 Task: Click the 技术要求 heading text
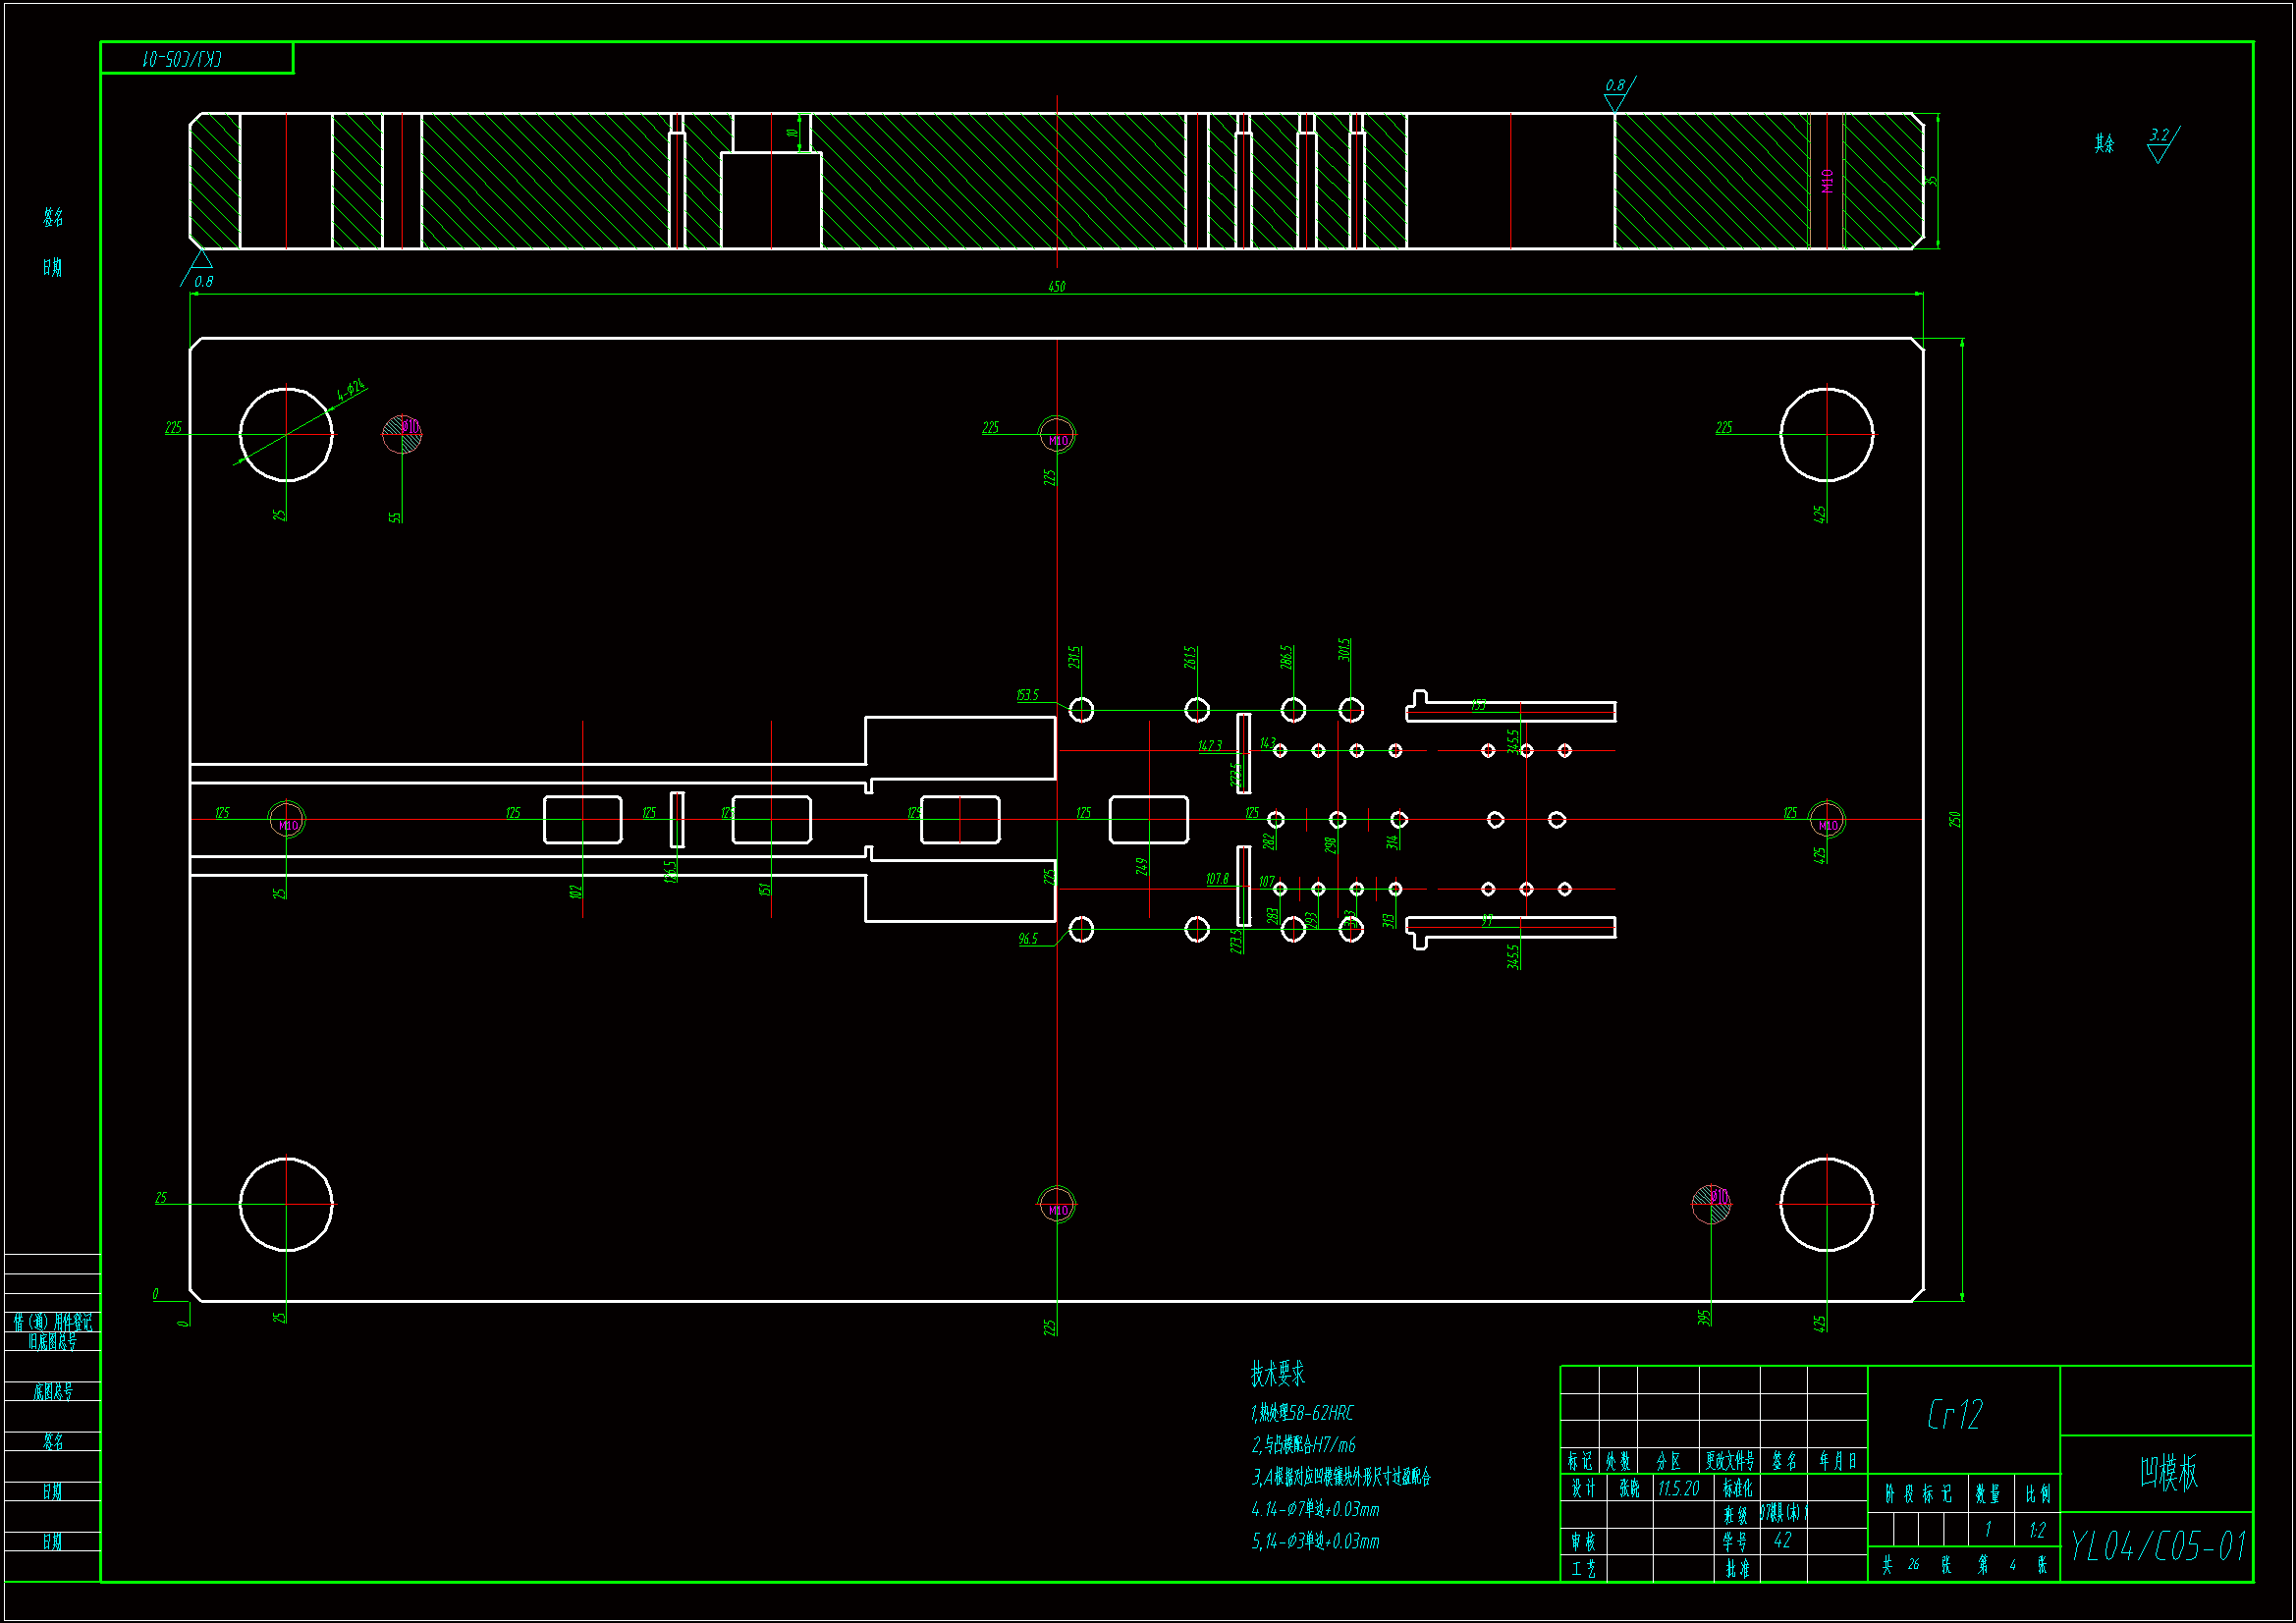click(x=1277, y=1374)
